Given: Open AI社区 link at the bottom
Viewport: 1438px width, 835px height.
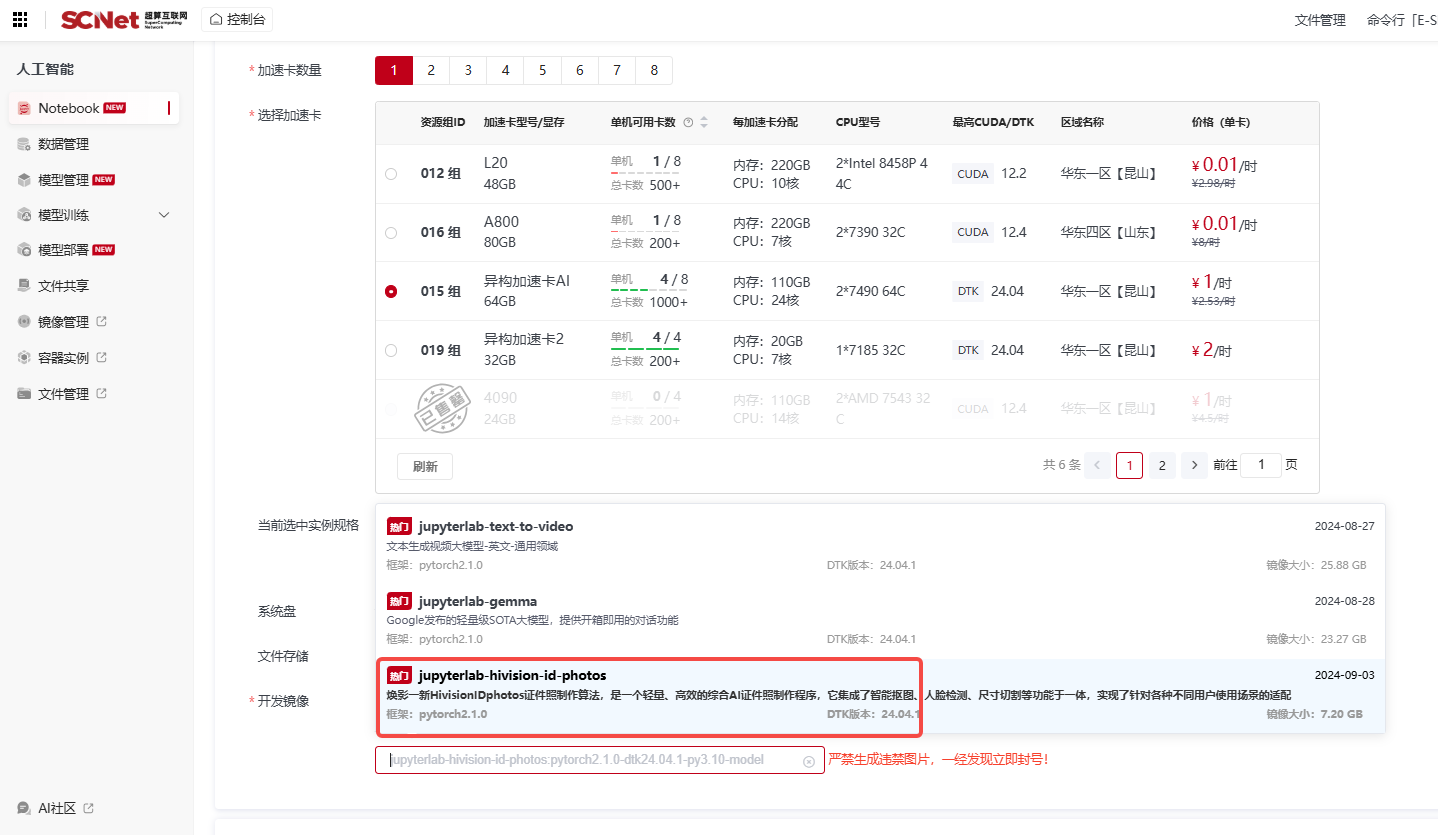Looking at the screenshot, I should coord(56,808).
